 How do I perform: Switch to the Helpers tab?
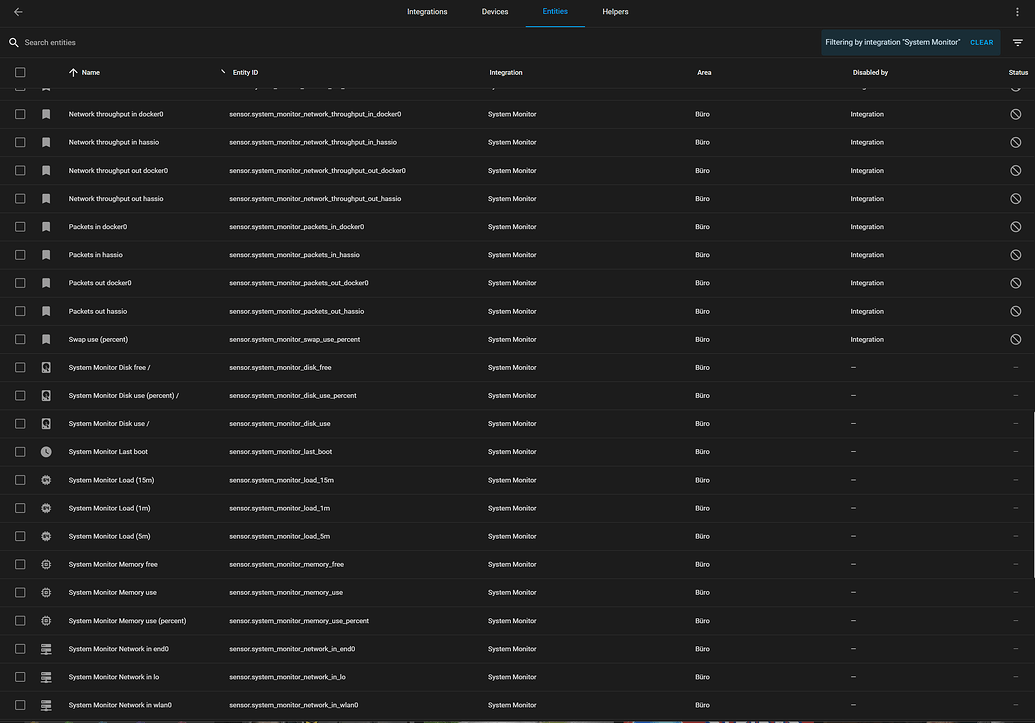615,12
